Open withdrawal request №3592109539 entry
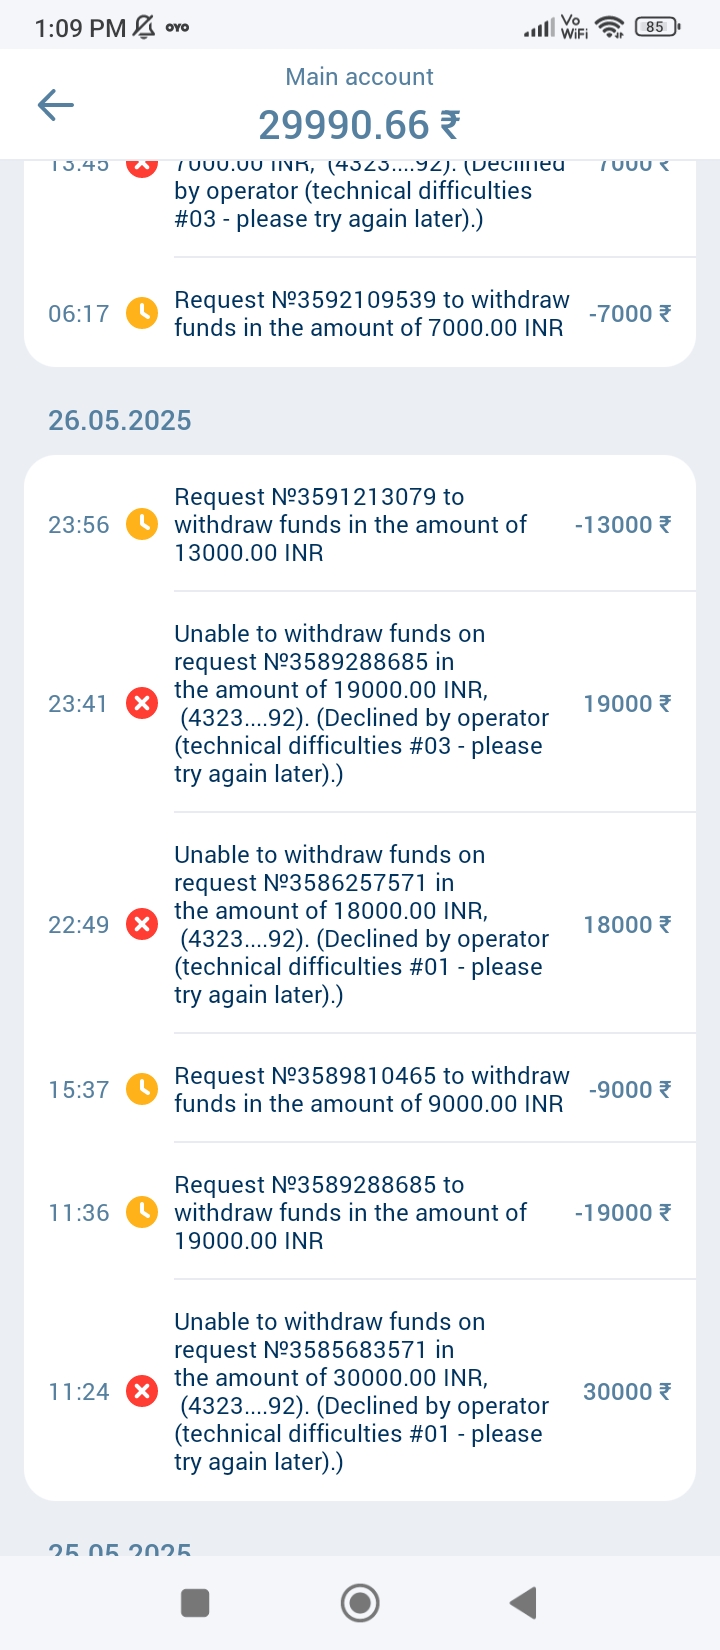Image resolution: width=720 pixels, height=1650 pixels. (370, 314)
